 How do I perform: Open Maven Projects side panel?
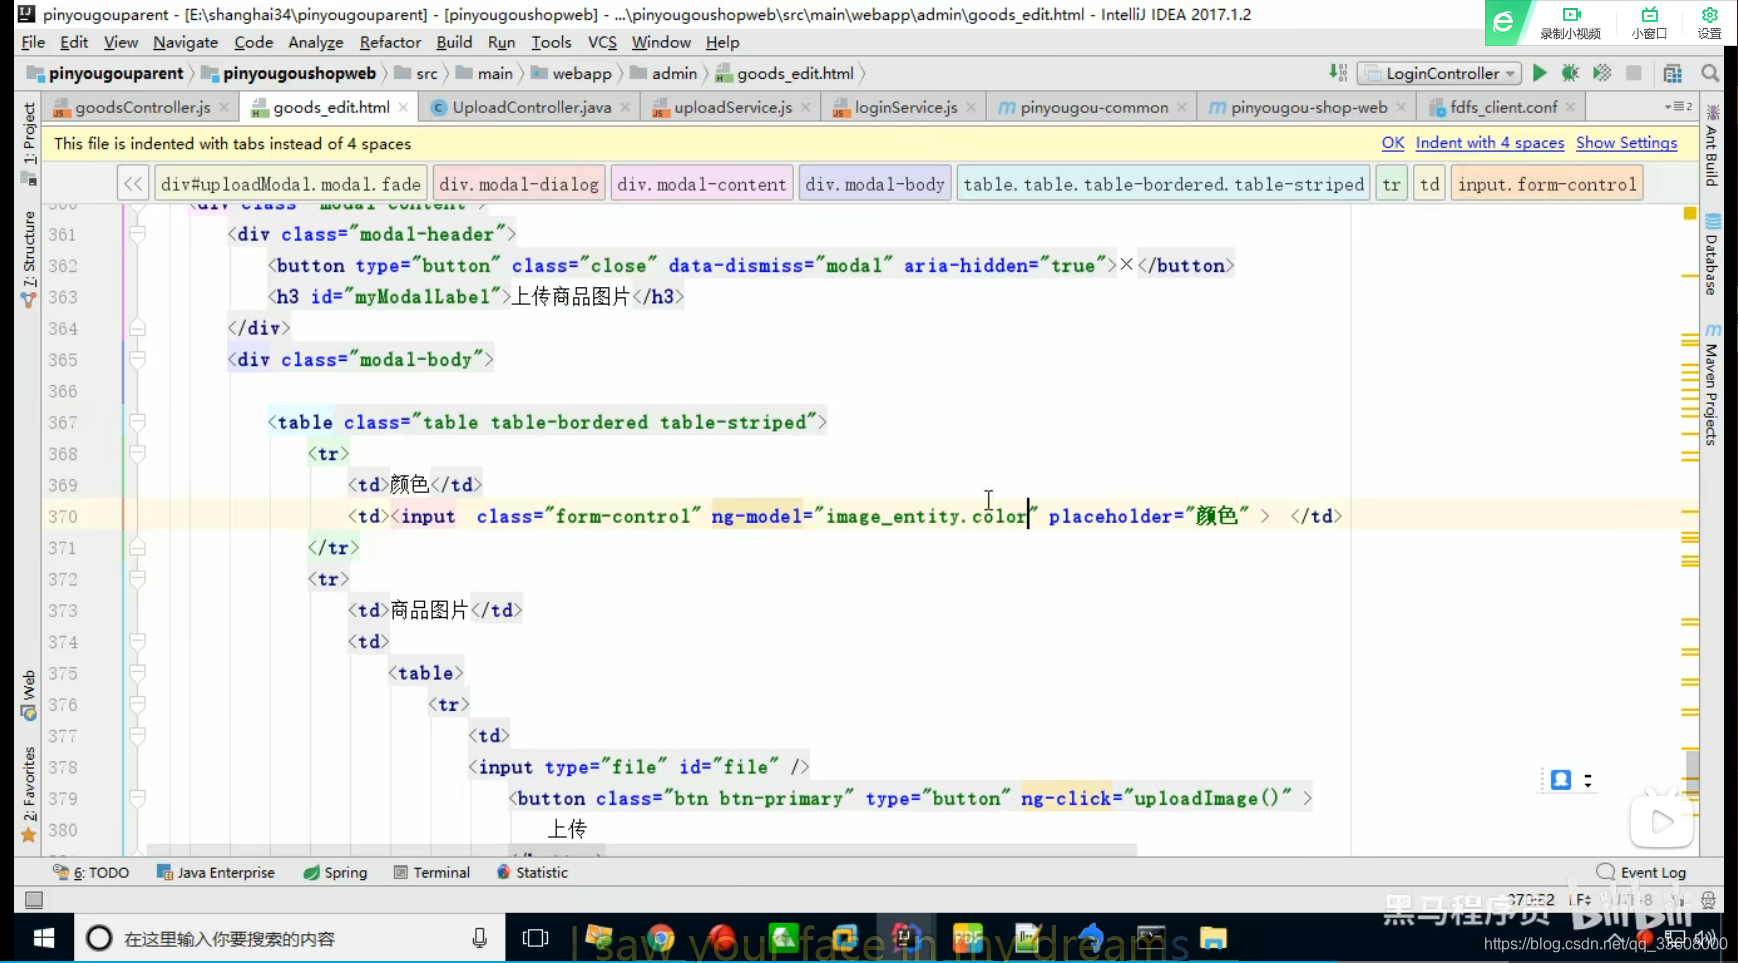tap(1712, 384)
